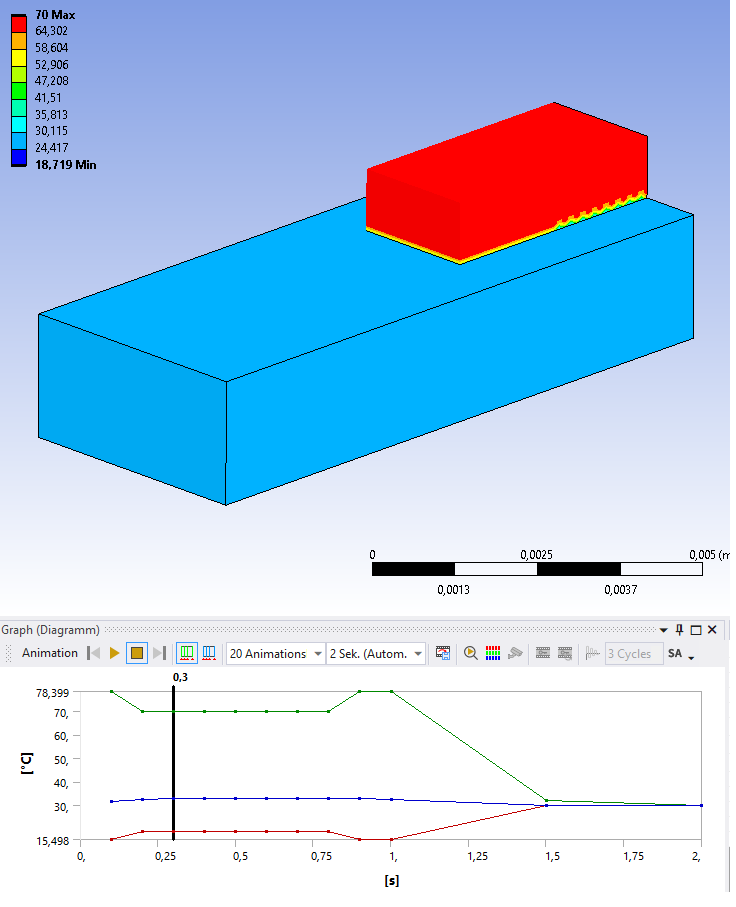Click the 70 Max legend label

coord(55,15)
